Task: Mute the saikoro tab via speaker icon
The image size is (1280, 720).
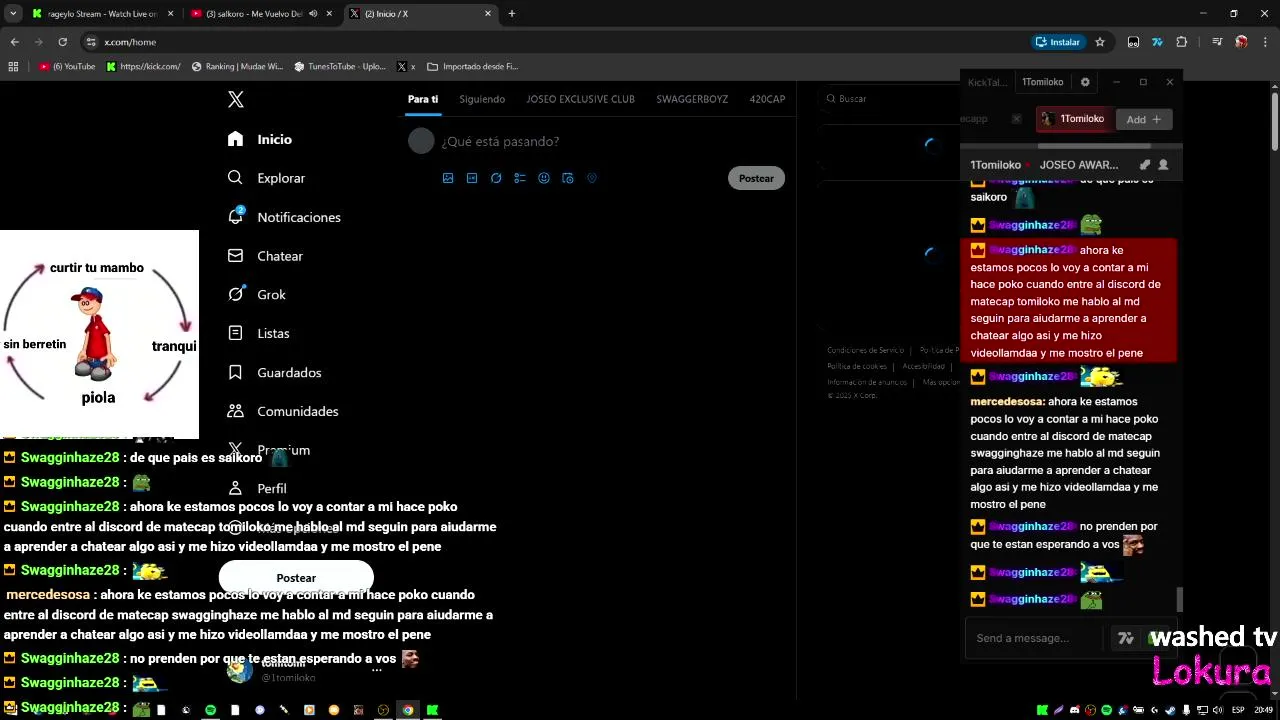Action: (x=314, y=14)
